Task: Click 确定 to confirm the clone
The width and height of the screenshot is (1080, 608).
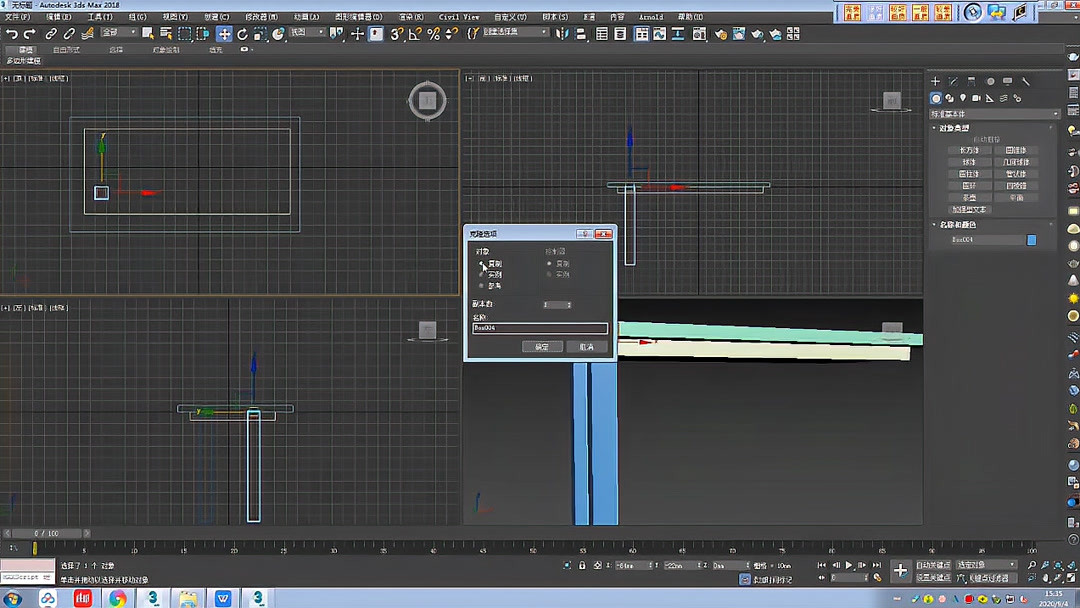Action: [545, 347]
